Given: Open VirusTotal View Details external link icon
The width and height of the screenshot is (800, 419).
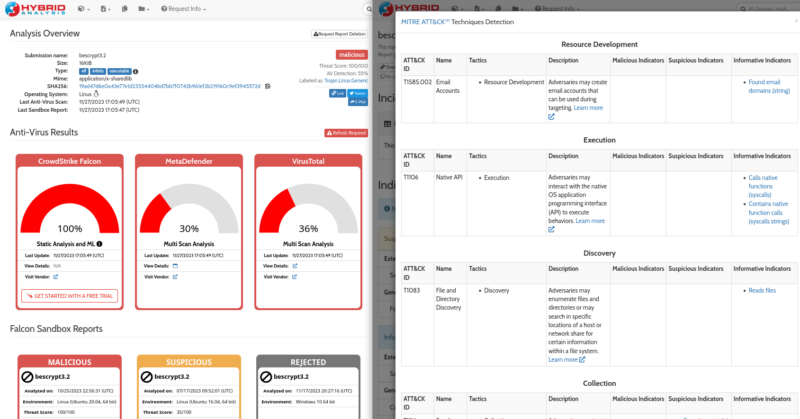Looking at the screenshot, I should pyautogui.click(x=295, y=266).
